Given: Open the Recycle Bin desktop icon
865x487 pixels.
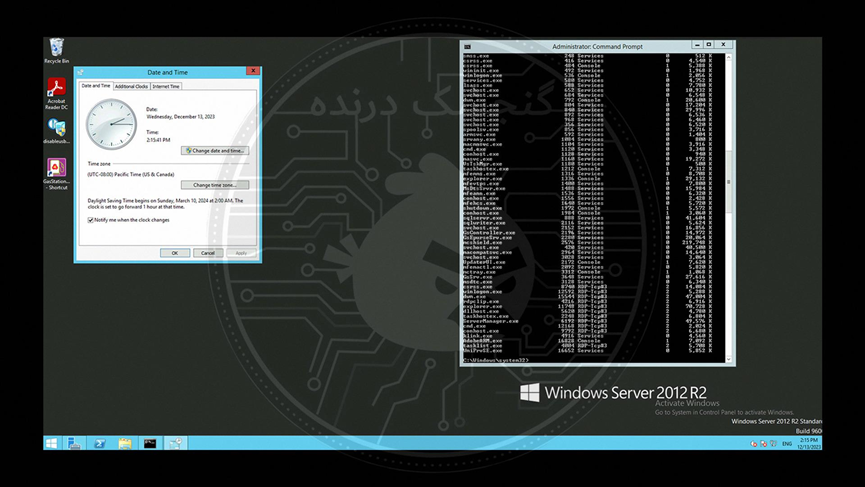Looking at the screenshot, I should point(56,51).
